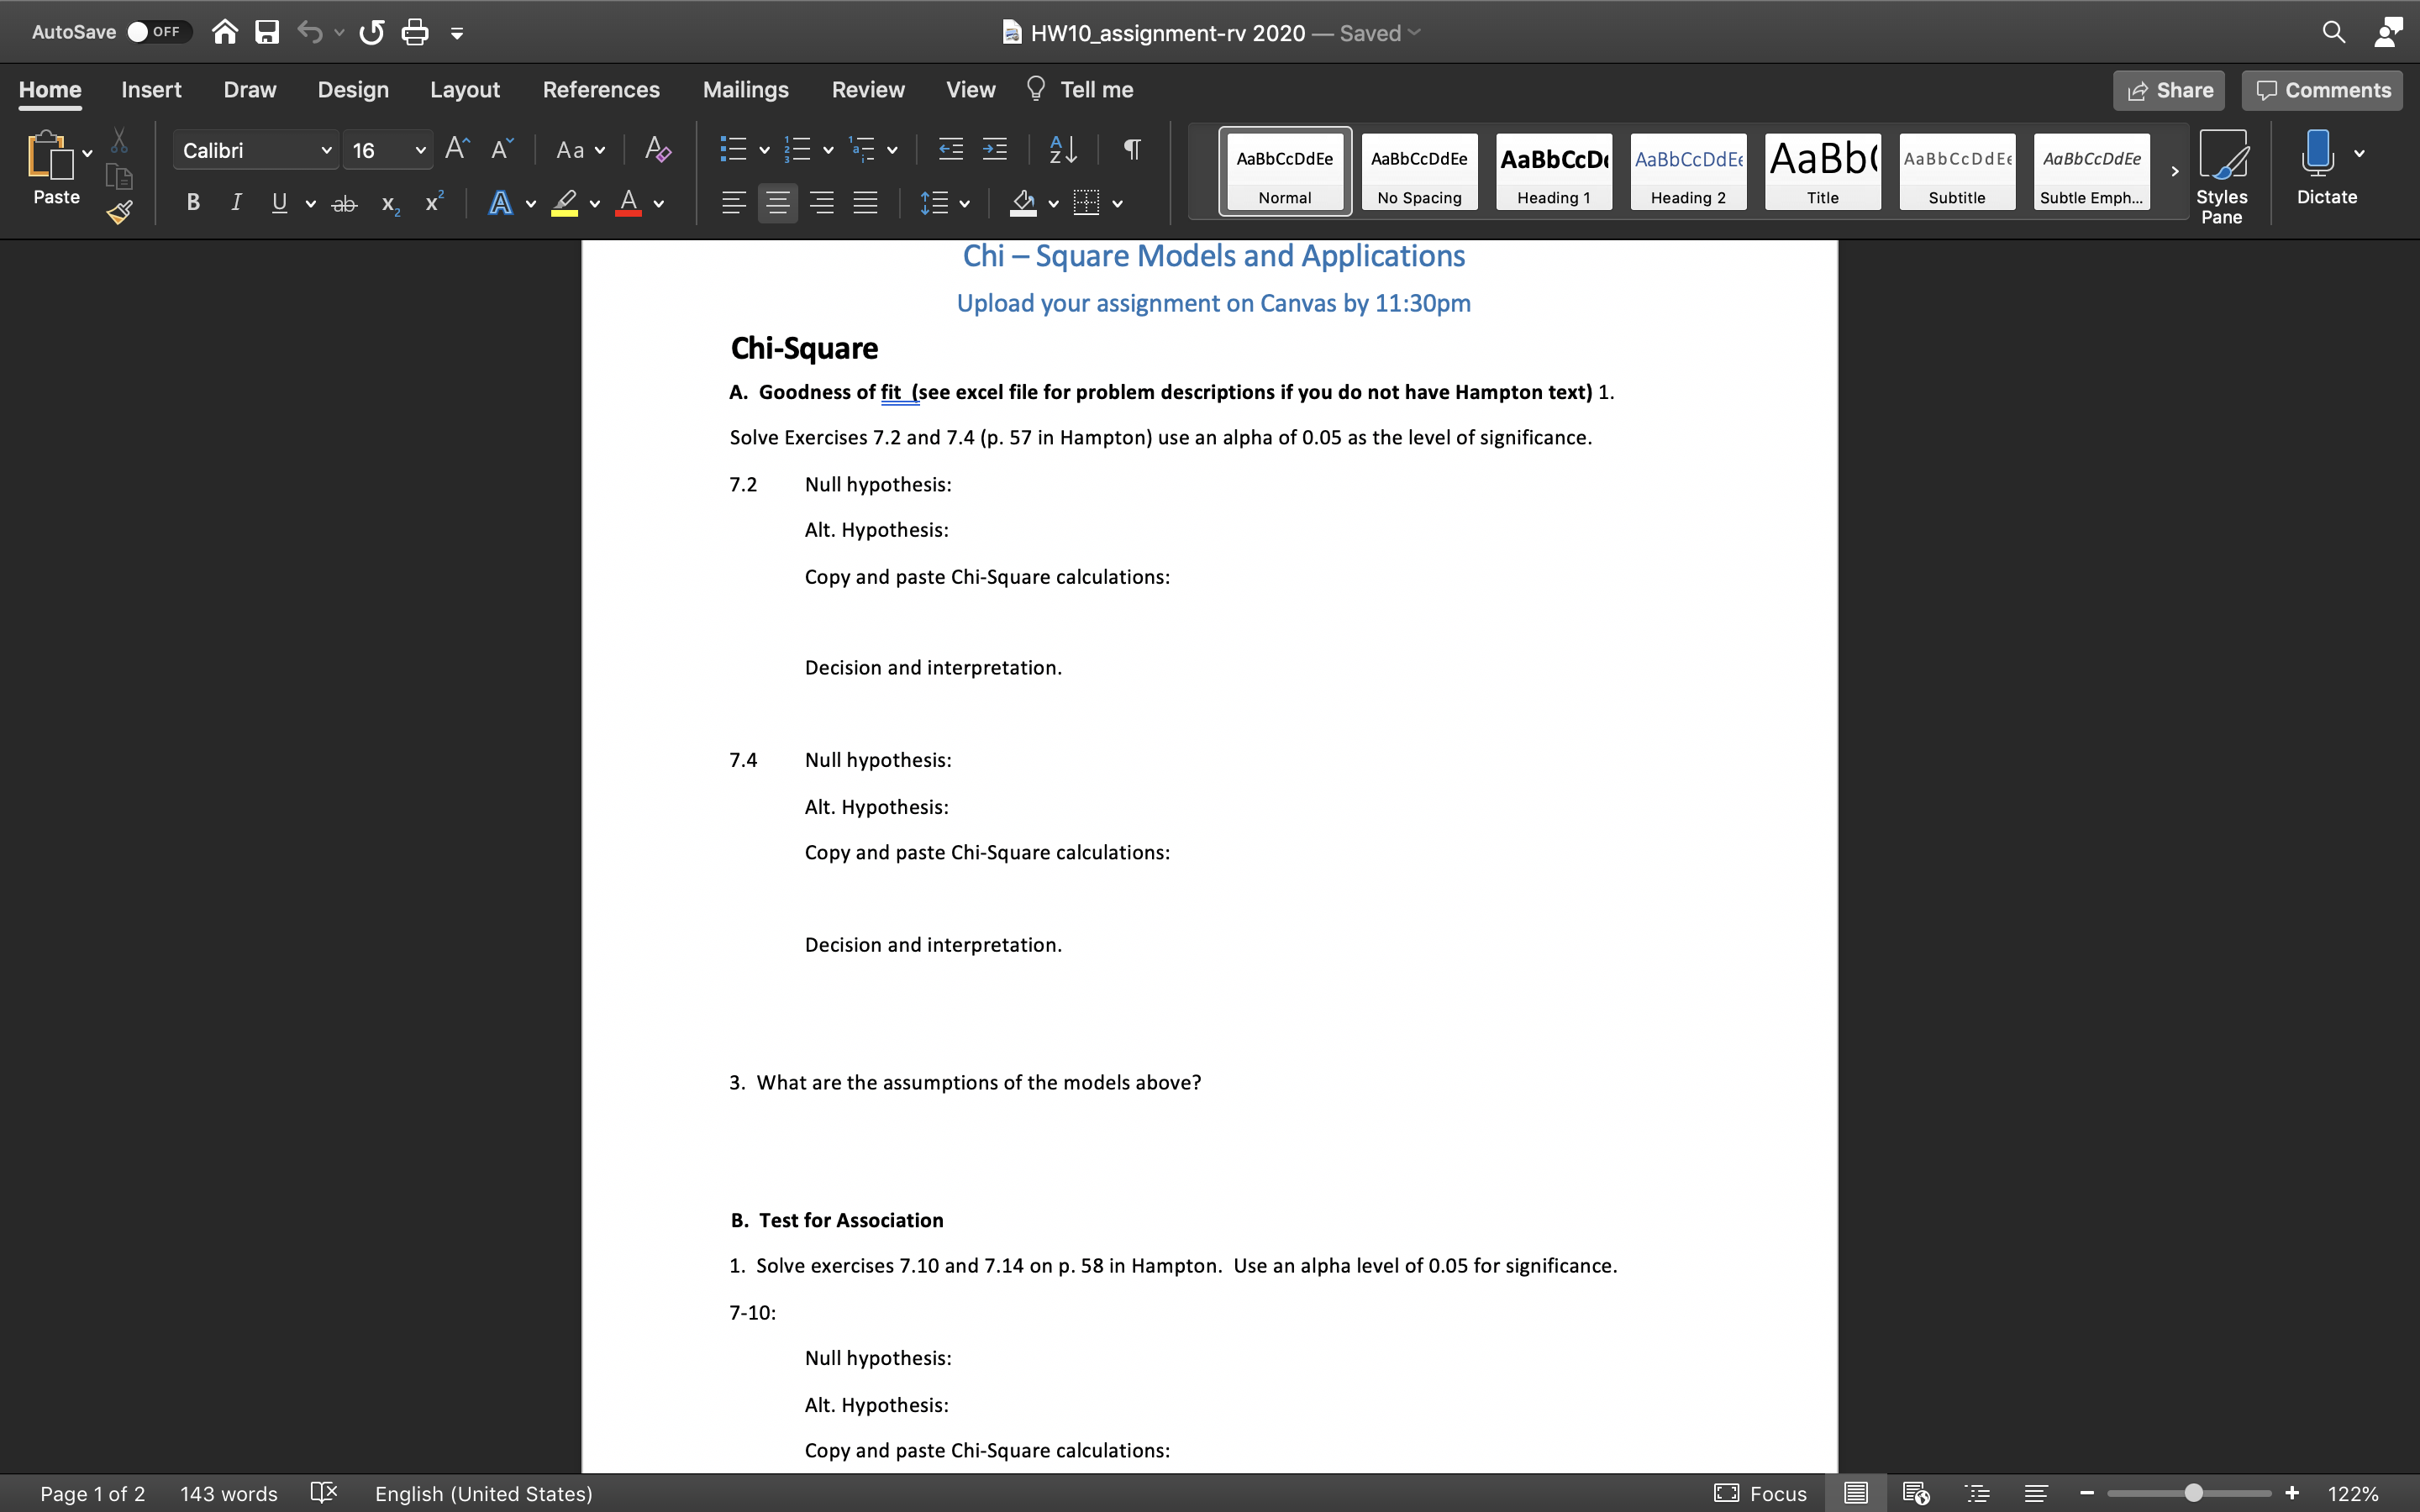The width and height of the screenshot is (2420, 1512).
Task: Click the Share button
Action: [x=2169, y=90]
